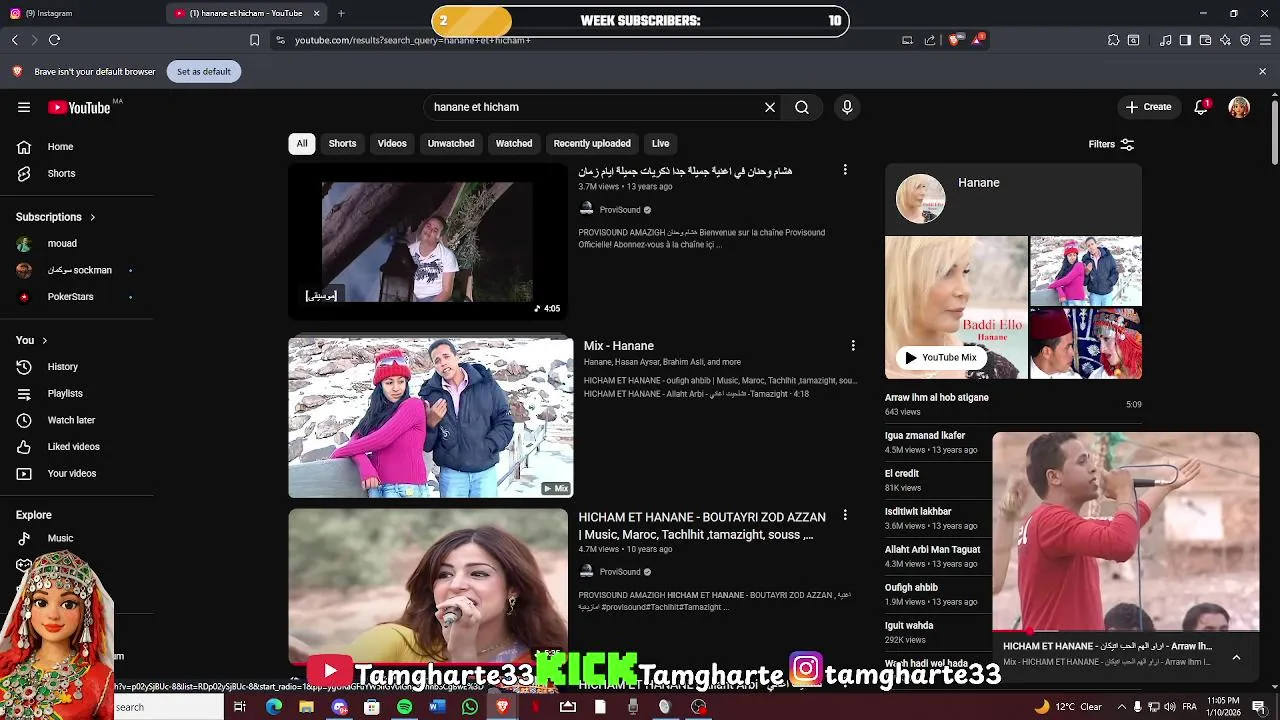
Task: Reload the page in browser toolbar
Action: point(54,40)
